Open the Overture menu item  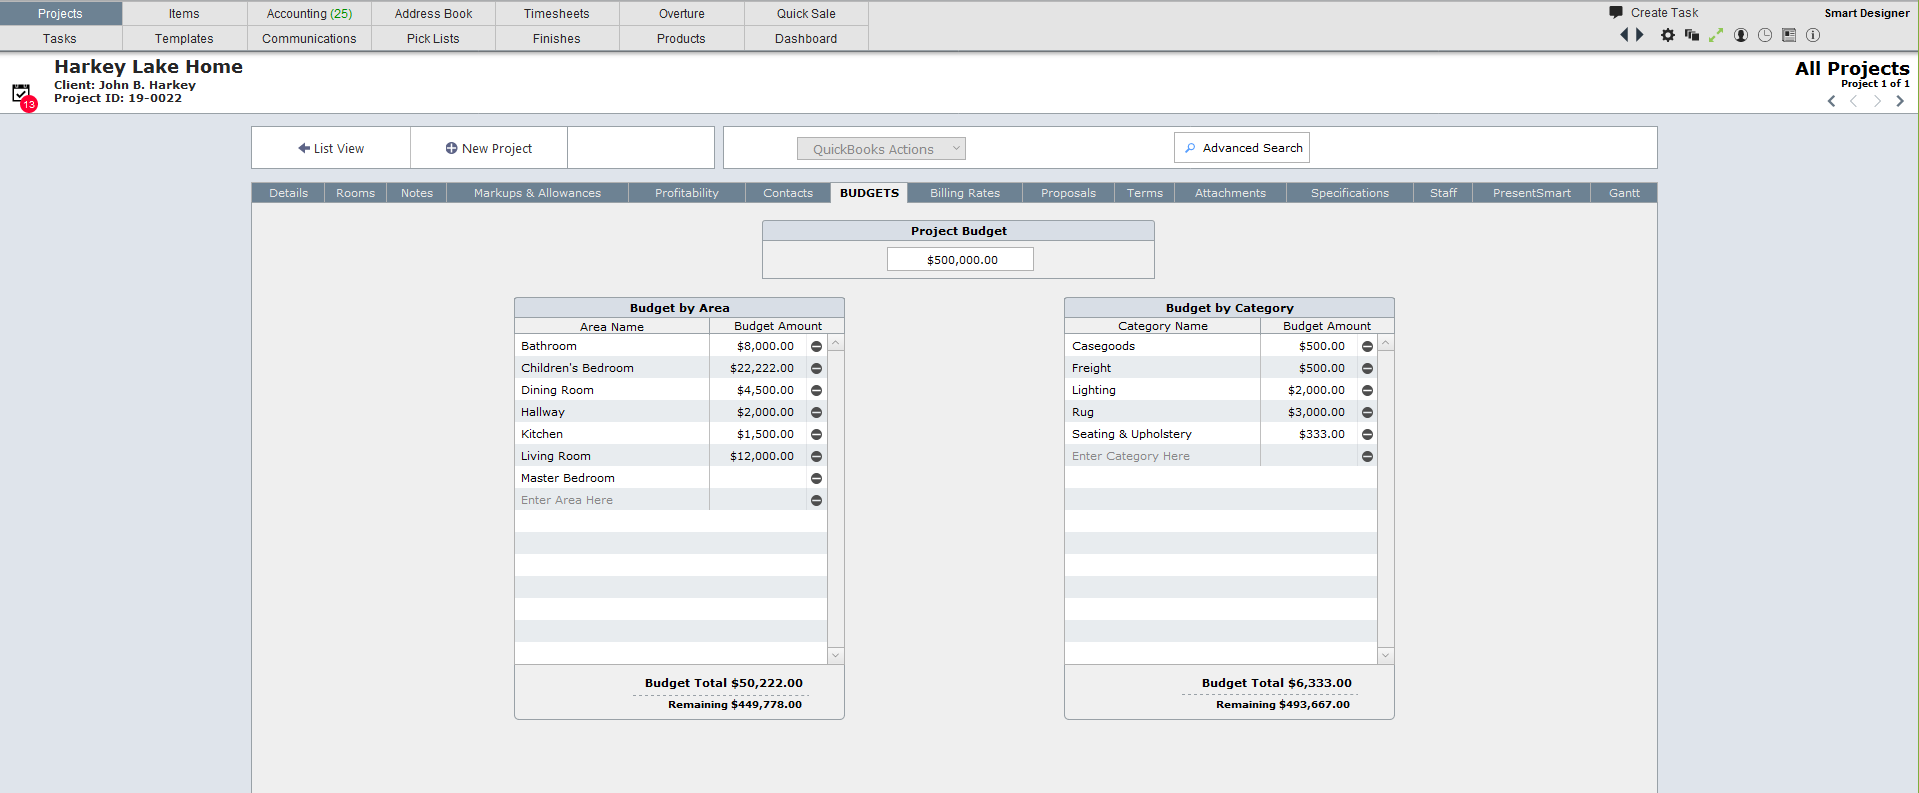(681, 13)
